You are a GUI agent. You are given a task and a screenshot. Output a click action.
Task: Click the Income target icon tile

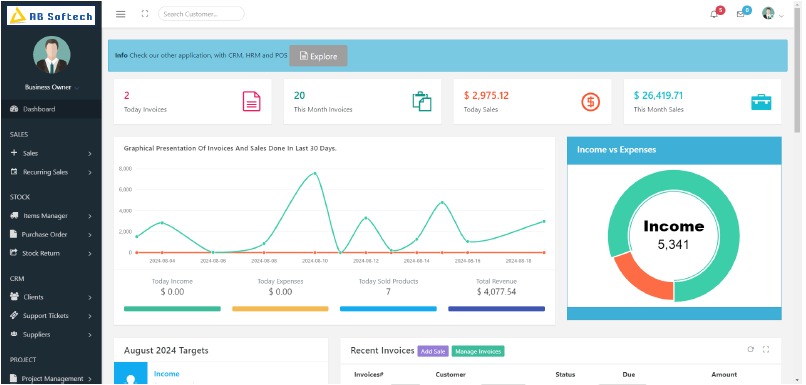131,373
